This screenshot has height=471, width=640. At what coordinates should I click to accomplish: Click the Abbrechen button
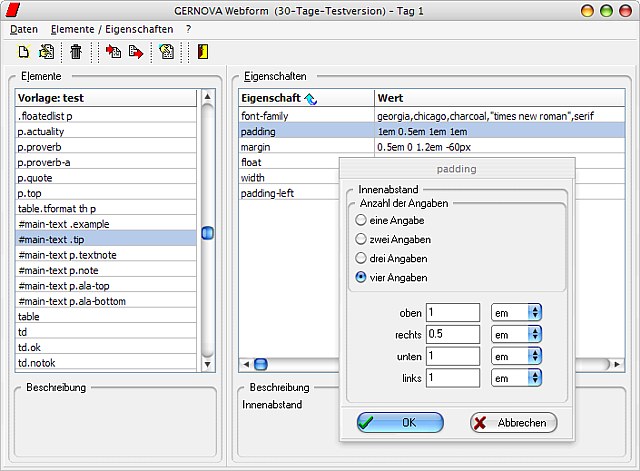(x=513, y=422)
